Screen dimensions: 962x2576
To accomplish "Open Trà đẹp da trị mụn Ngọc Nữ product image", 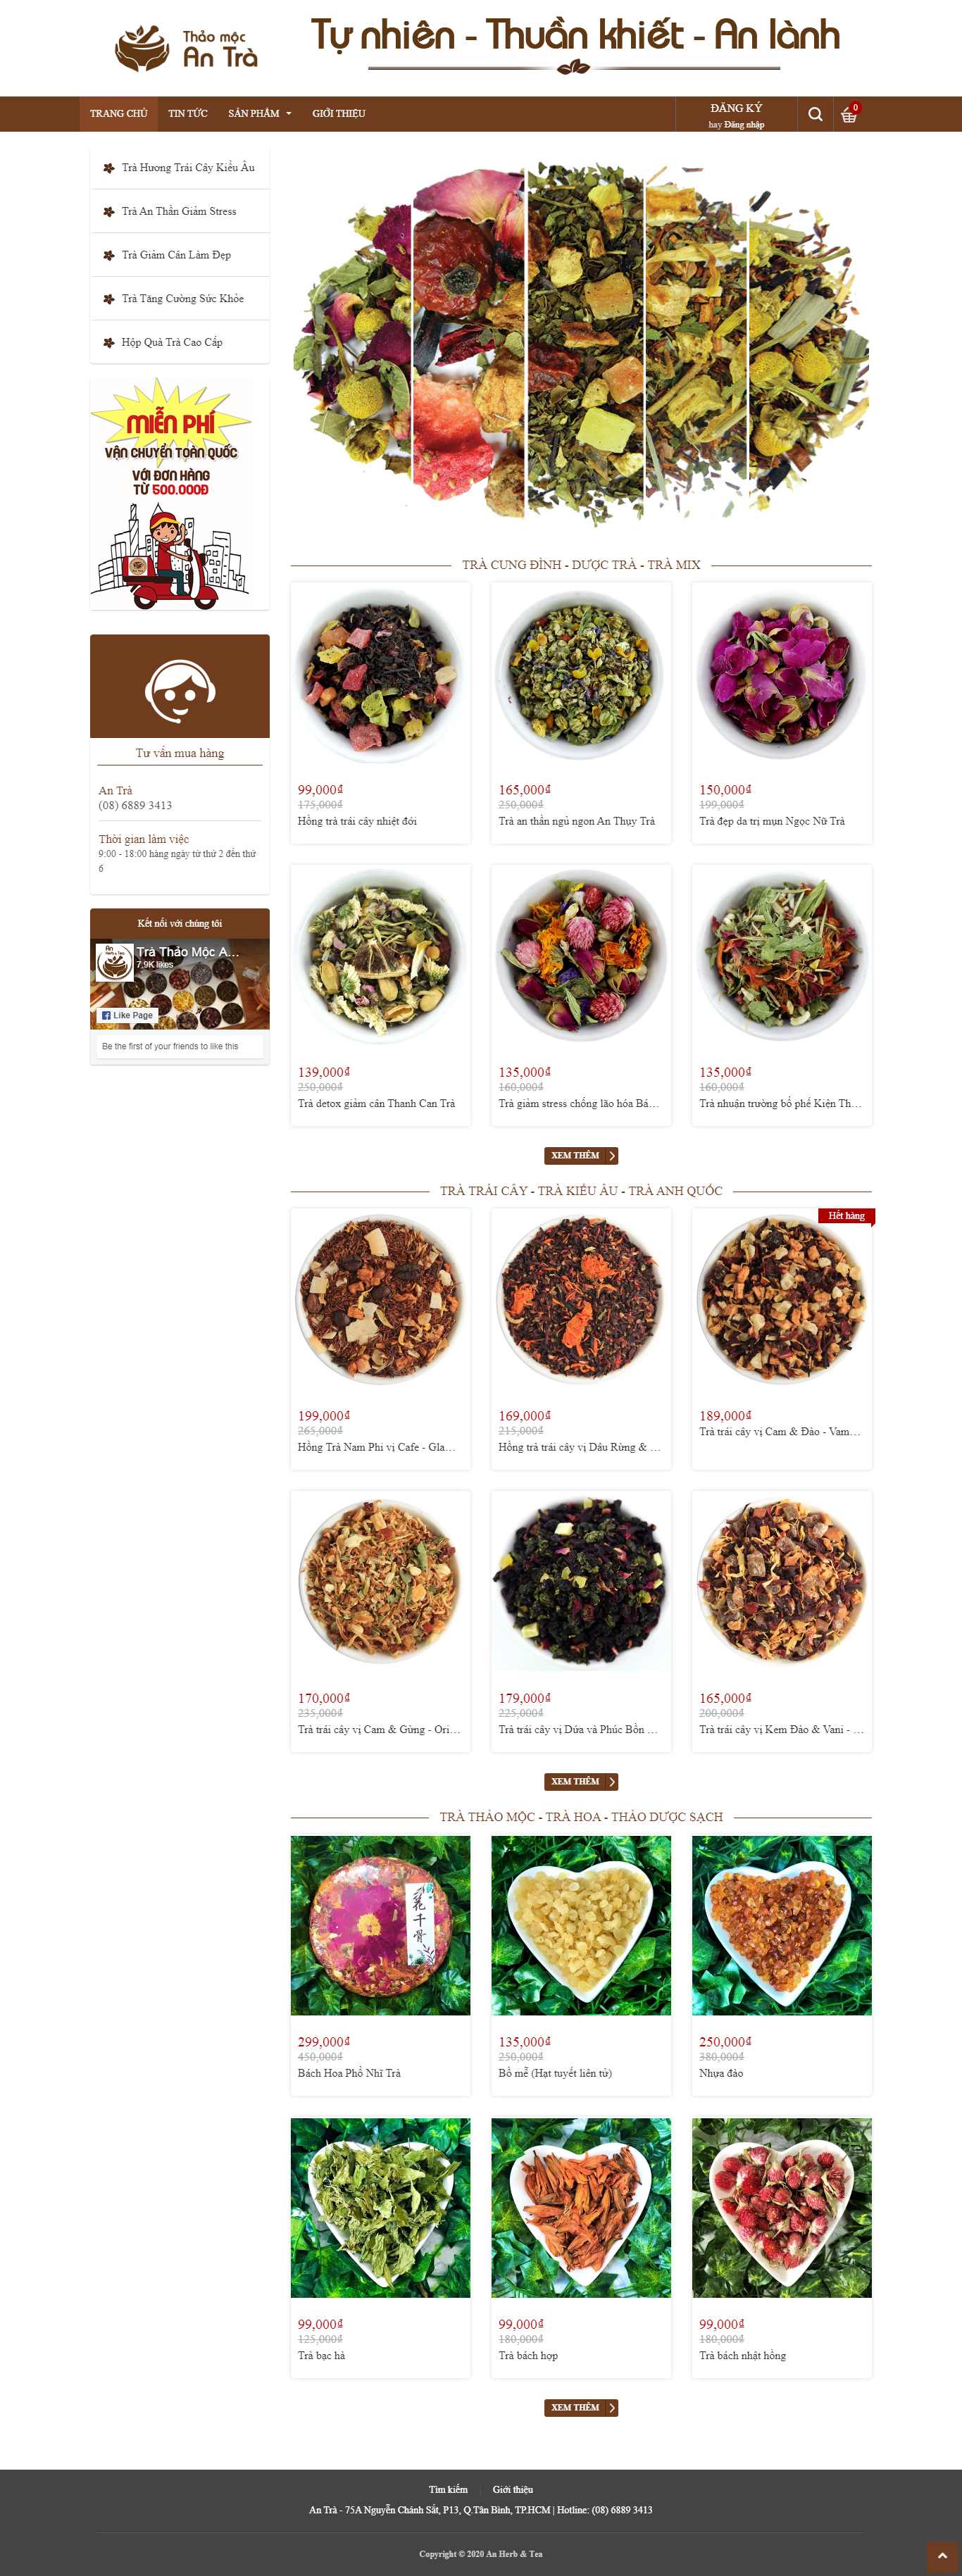I will click(782, 673).
